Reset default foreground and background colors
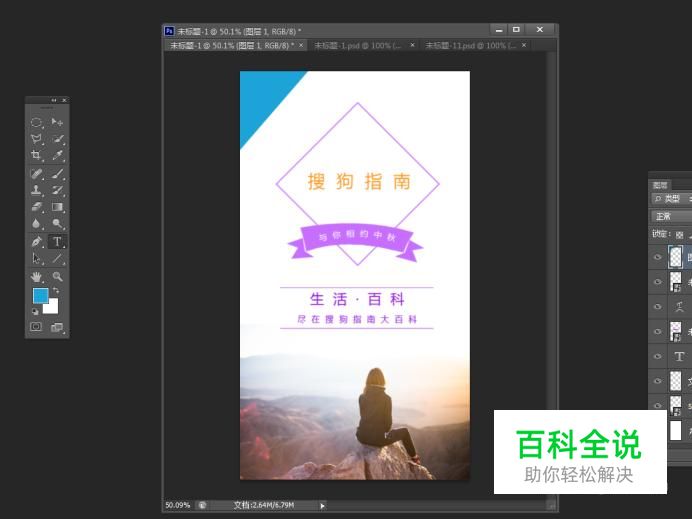Viewport: 692px width, 519px height. (35, 312)
